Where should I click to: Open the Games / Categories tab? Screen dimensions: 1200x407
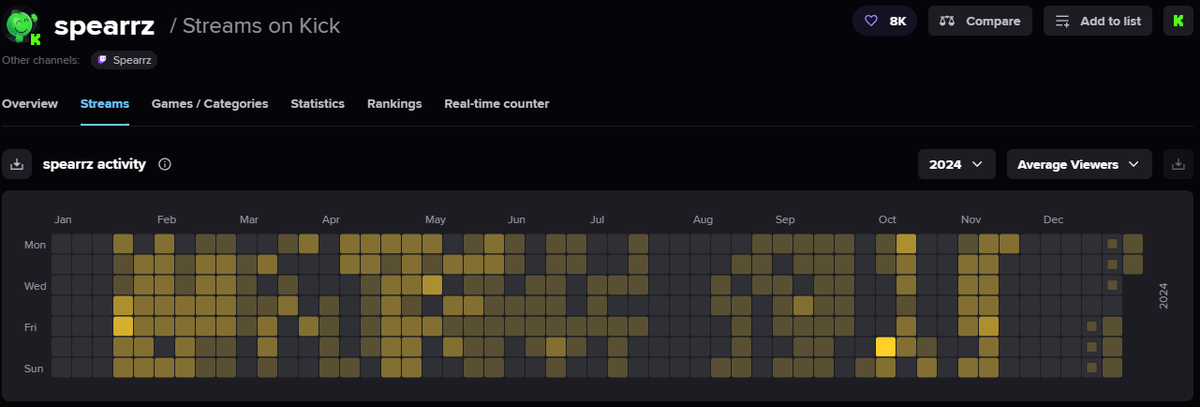click(210, 104)
